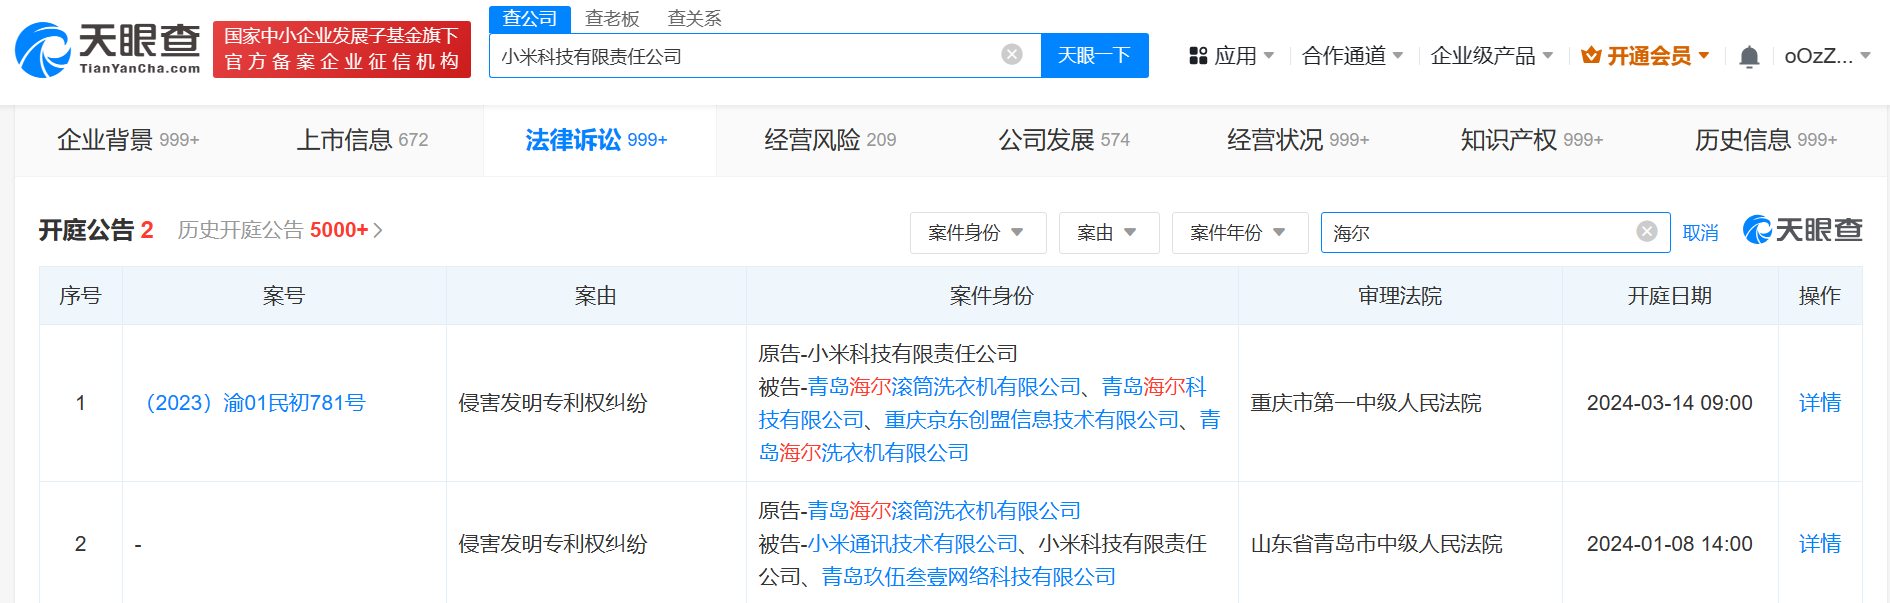Click 详情 for the 2024-03-14 hearing

(x=1819, y=403)
